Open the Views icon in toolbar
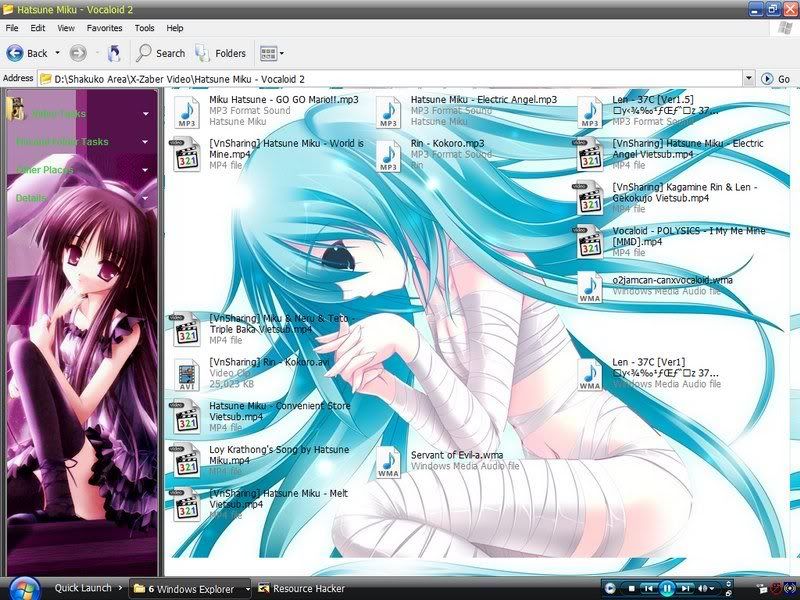This screenshot has width=800, height=600. click(268, 53)
